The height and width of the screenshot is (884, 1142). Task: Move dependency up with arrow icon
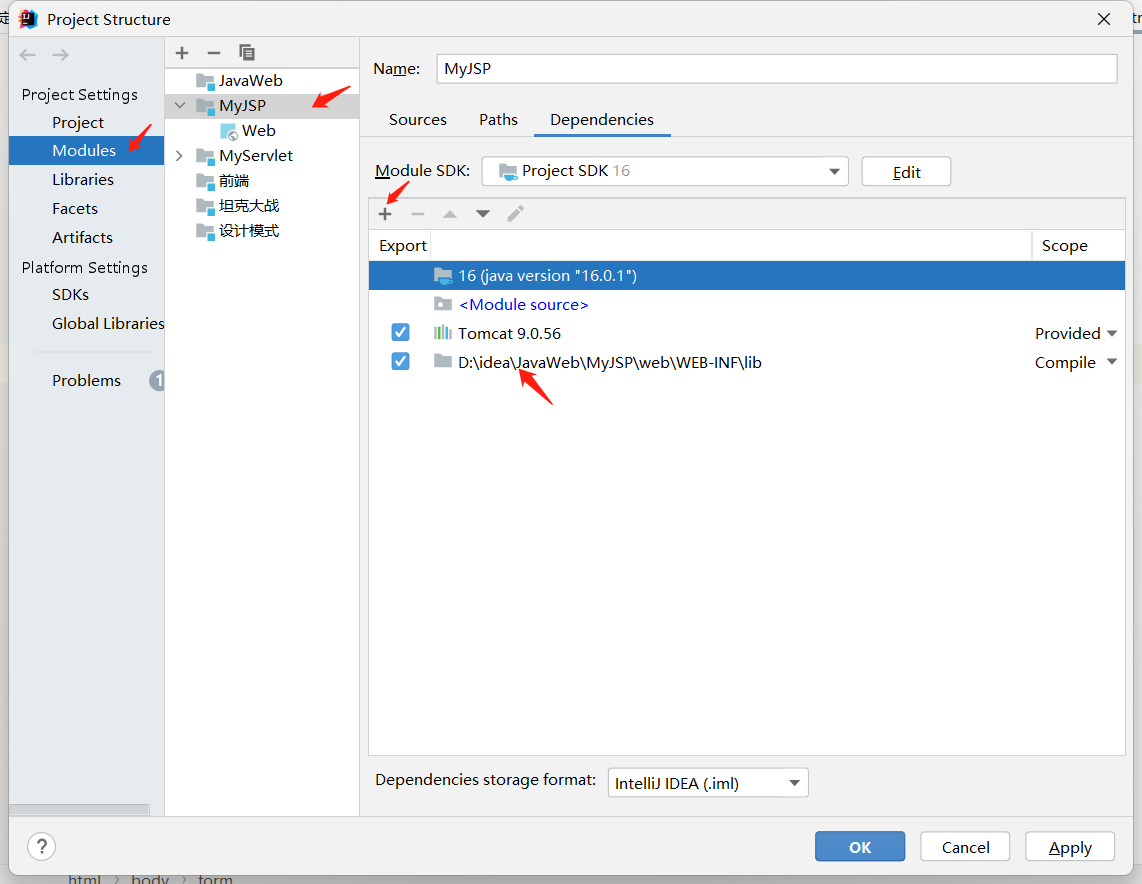(450, 214)
